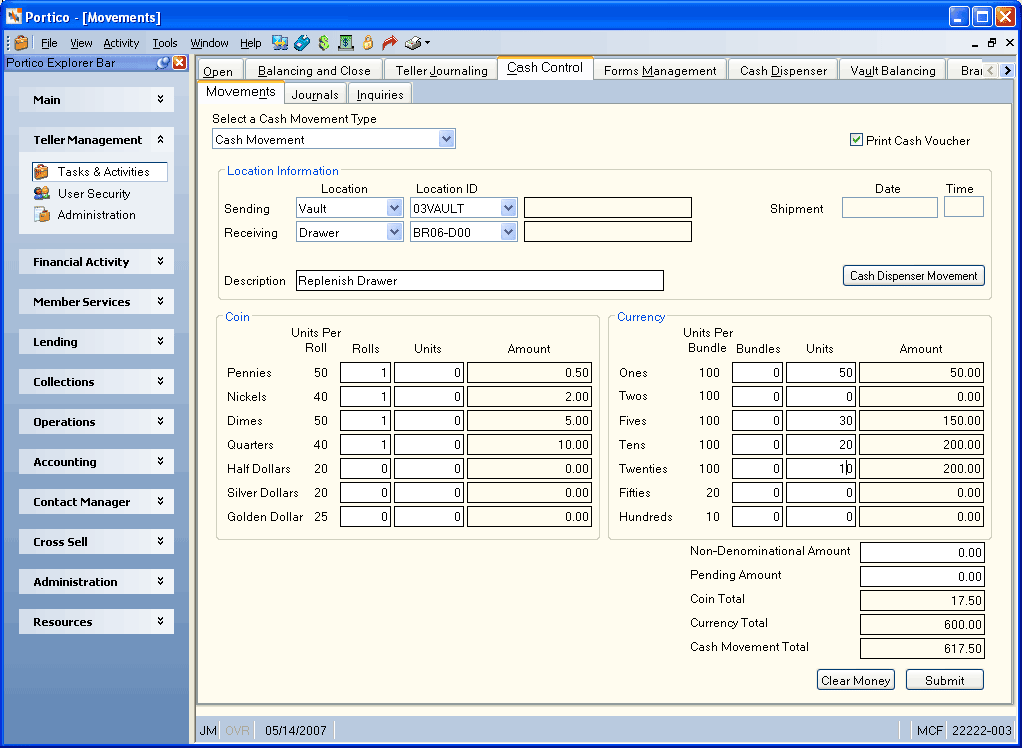Expand the Accounting section
The image size is (1022, 748).
tap(160, 461)
